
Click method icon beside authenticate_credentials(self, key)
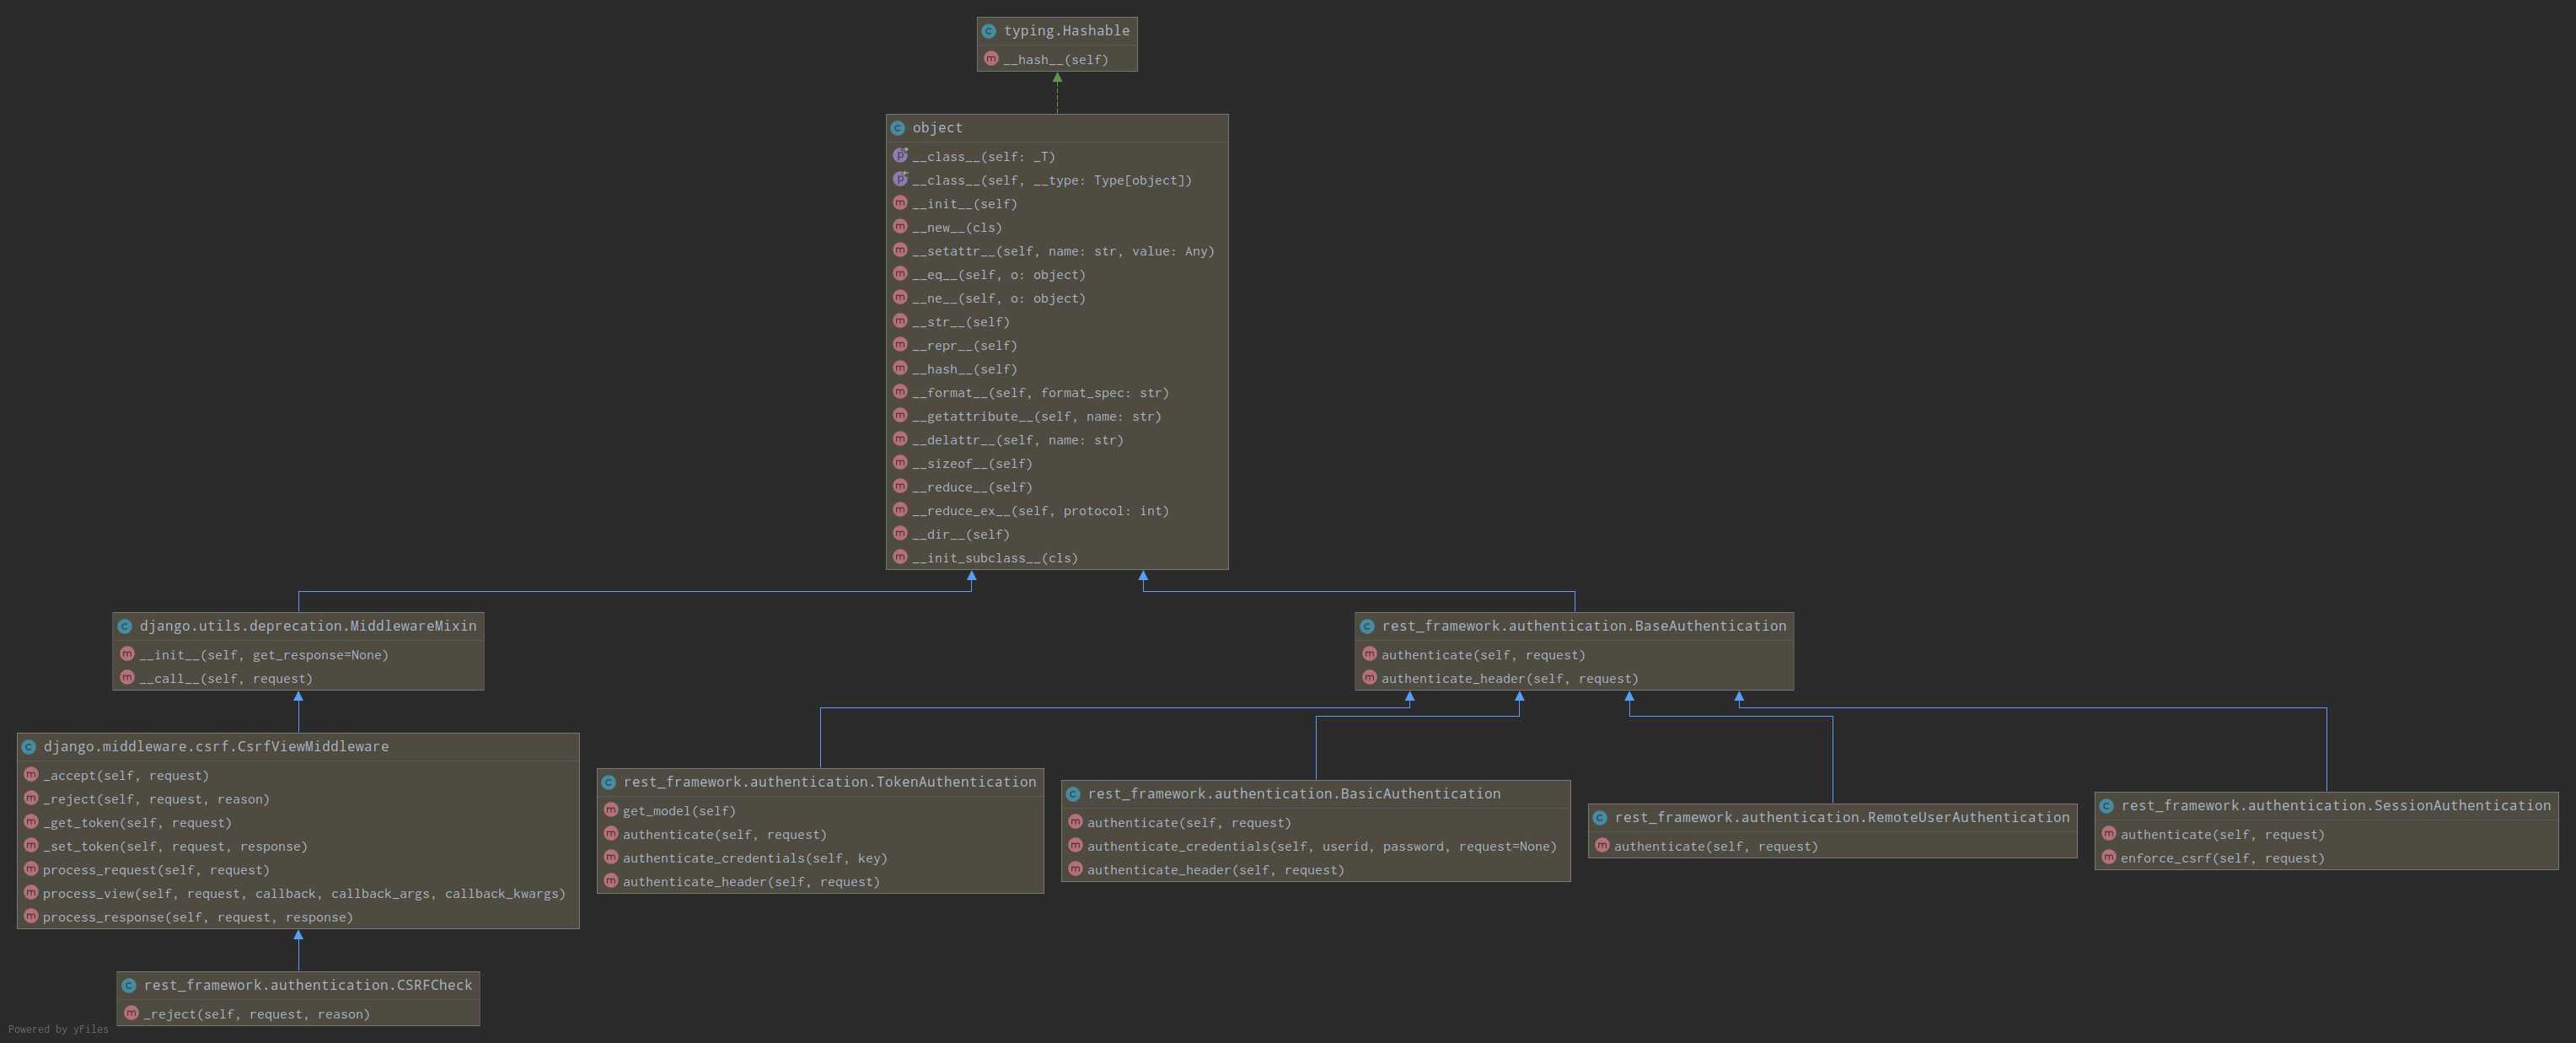tap(611, 857)
